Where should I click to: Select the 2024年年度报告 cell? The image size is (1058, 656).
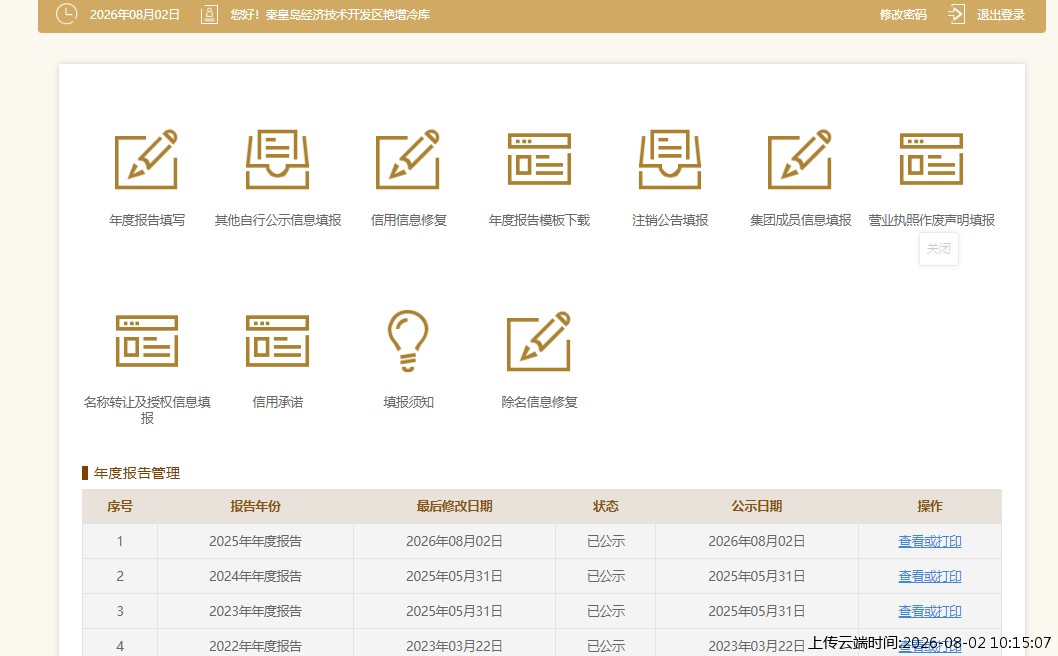coord(255,576)
